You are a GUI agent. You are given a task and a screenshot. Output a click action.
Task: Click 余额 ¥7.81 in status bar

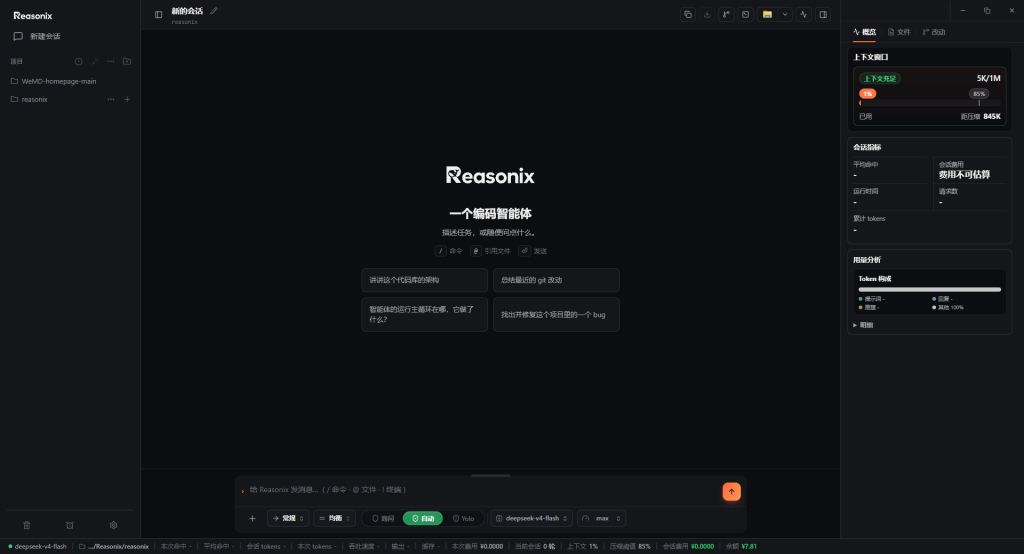(741, 547)
